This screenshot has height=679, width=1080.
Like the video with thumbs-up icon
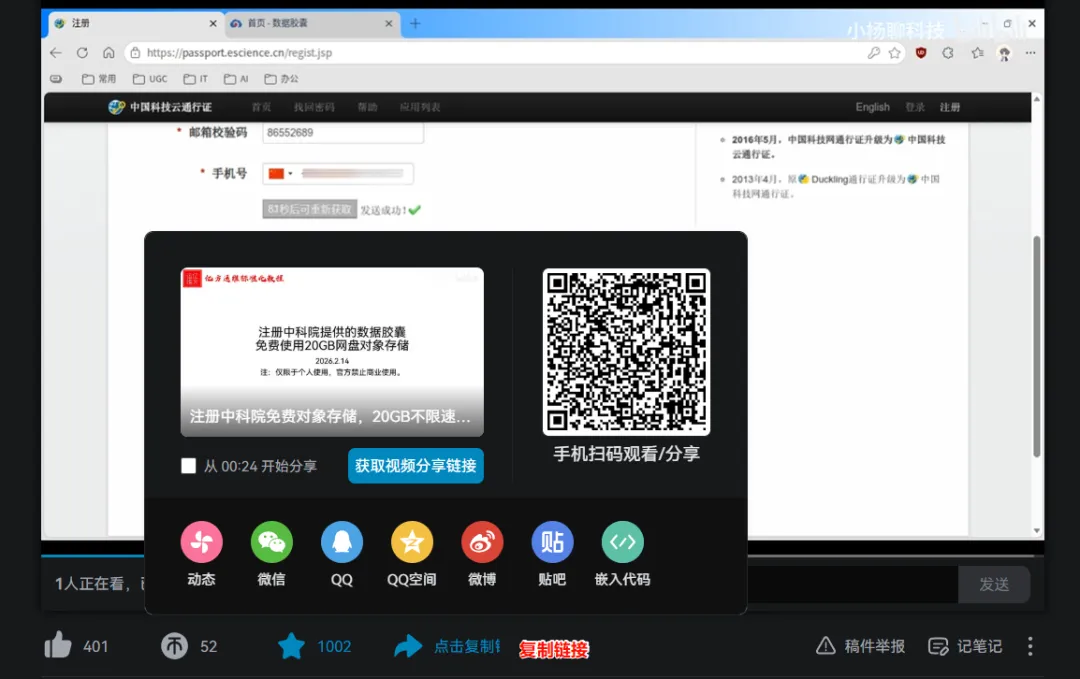(x=58, y=645)
